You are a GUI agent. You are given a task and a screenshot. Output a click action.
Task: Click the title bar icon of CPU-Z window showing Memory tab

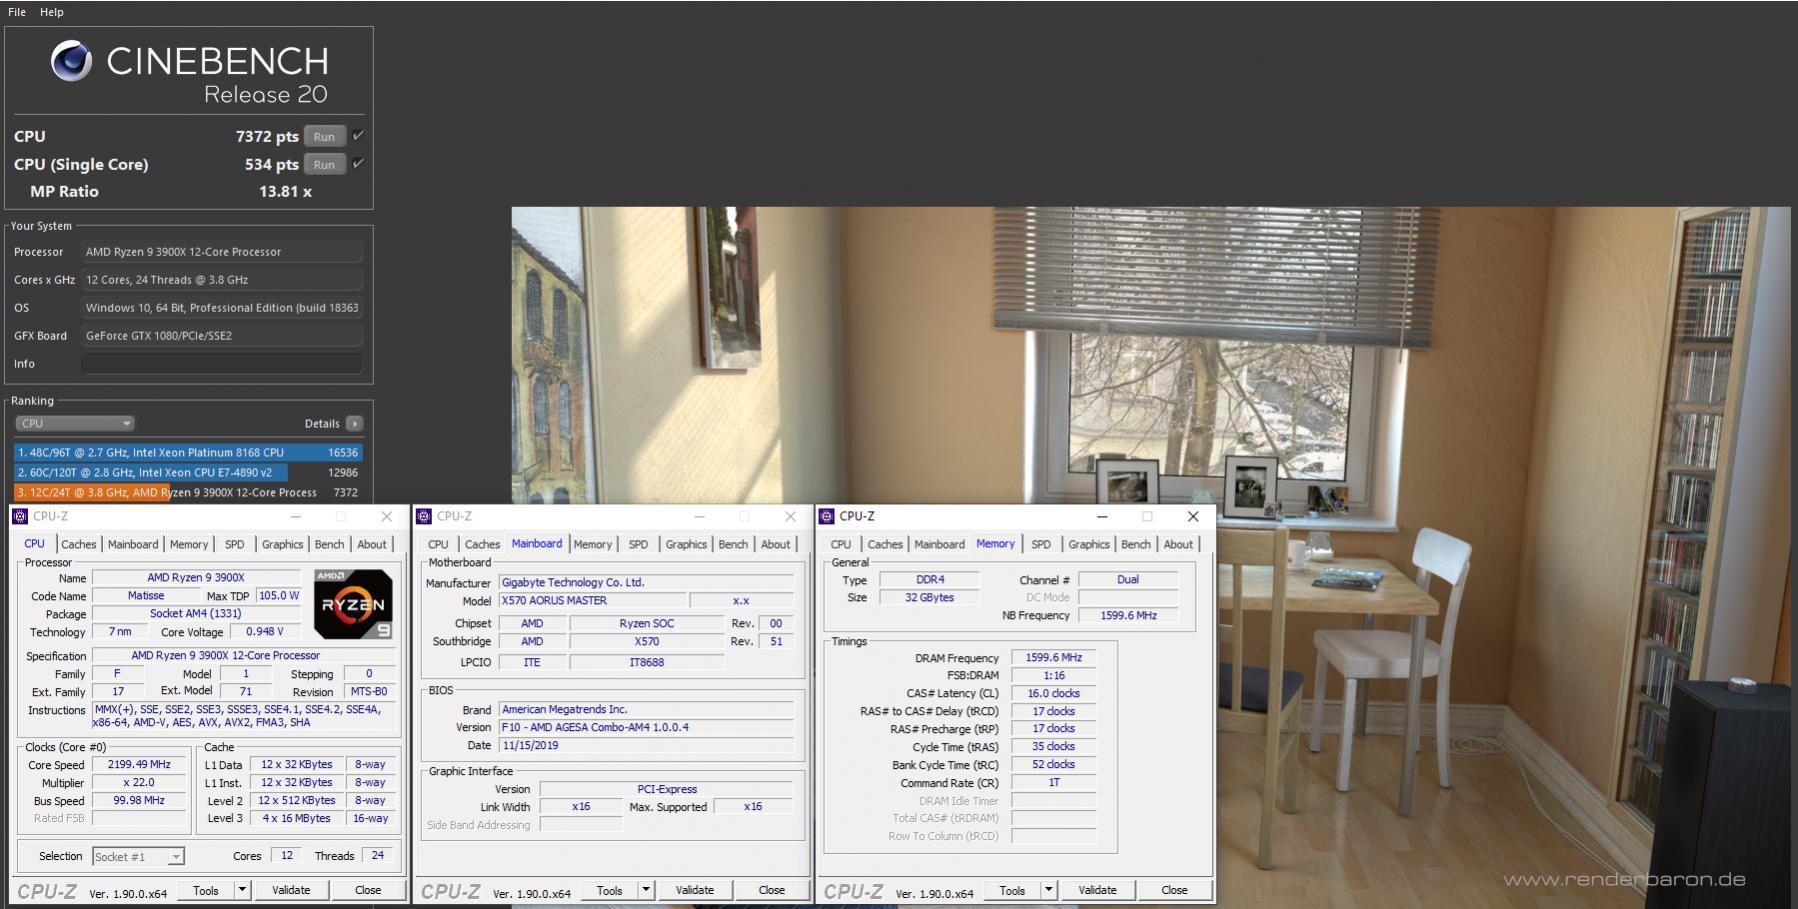click(826, 516)
